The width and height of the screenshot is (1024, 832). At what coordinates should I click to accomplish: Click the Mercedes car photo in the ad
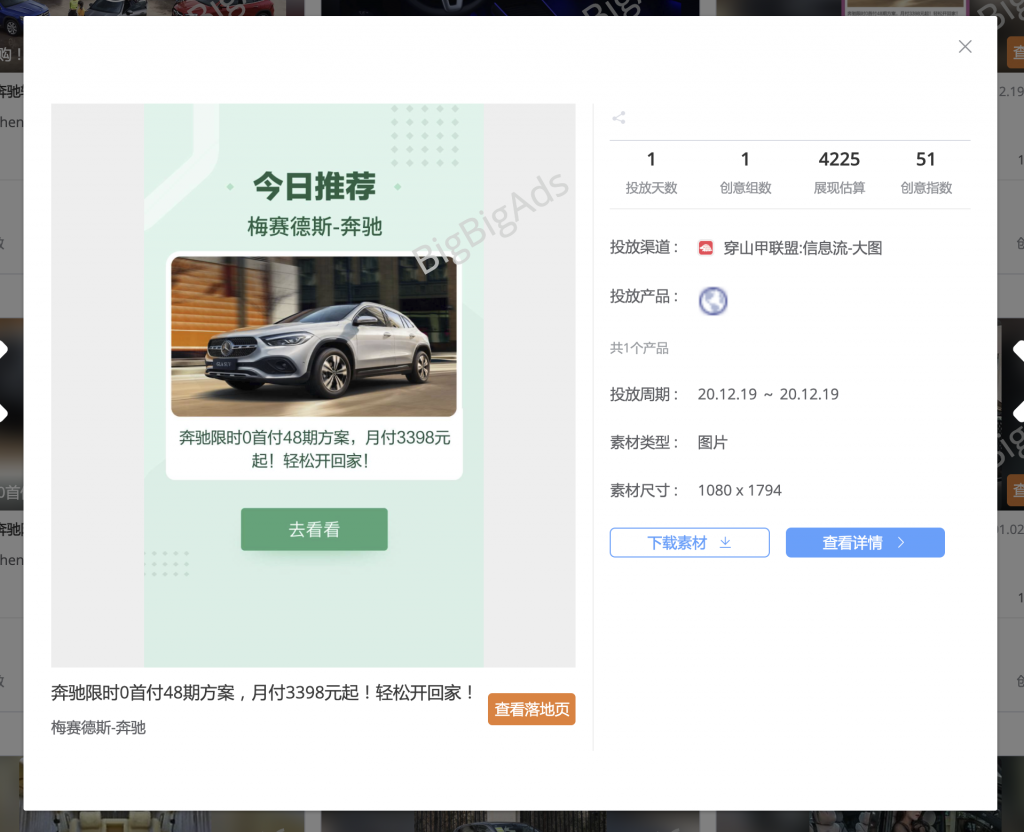(x=313, y=336)
